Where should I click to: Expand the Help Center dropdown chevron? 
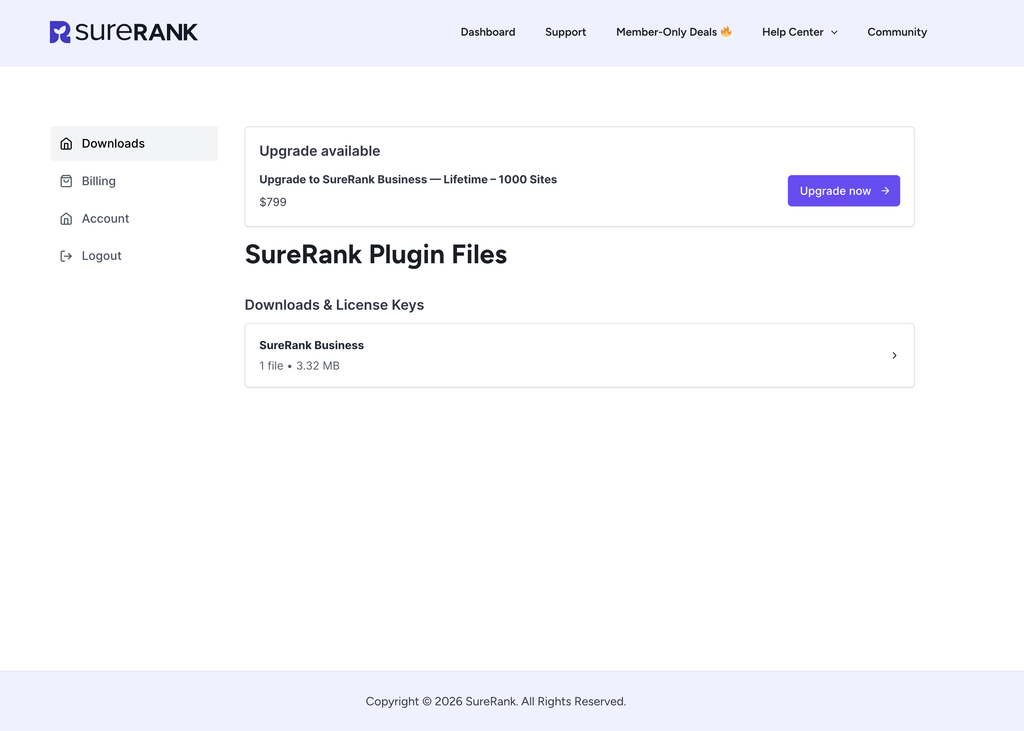[x=834, y=33]
